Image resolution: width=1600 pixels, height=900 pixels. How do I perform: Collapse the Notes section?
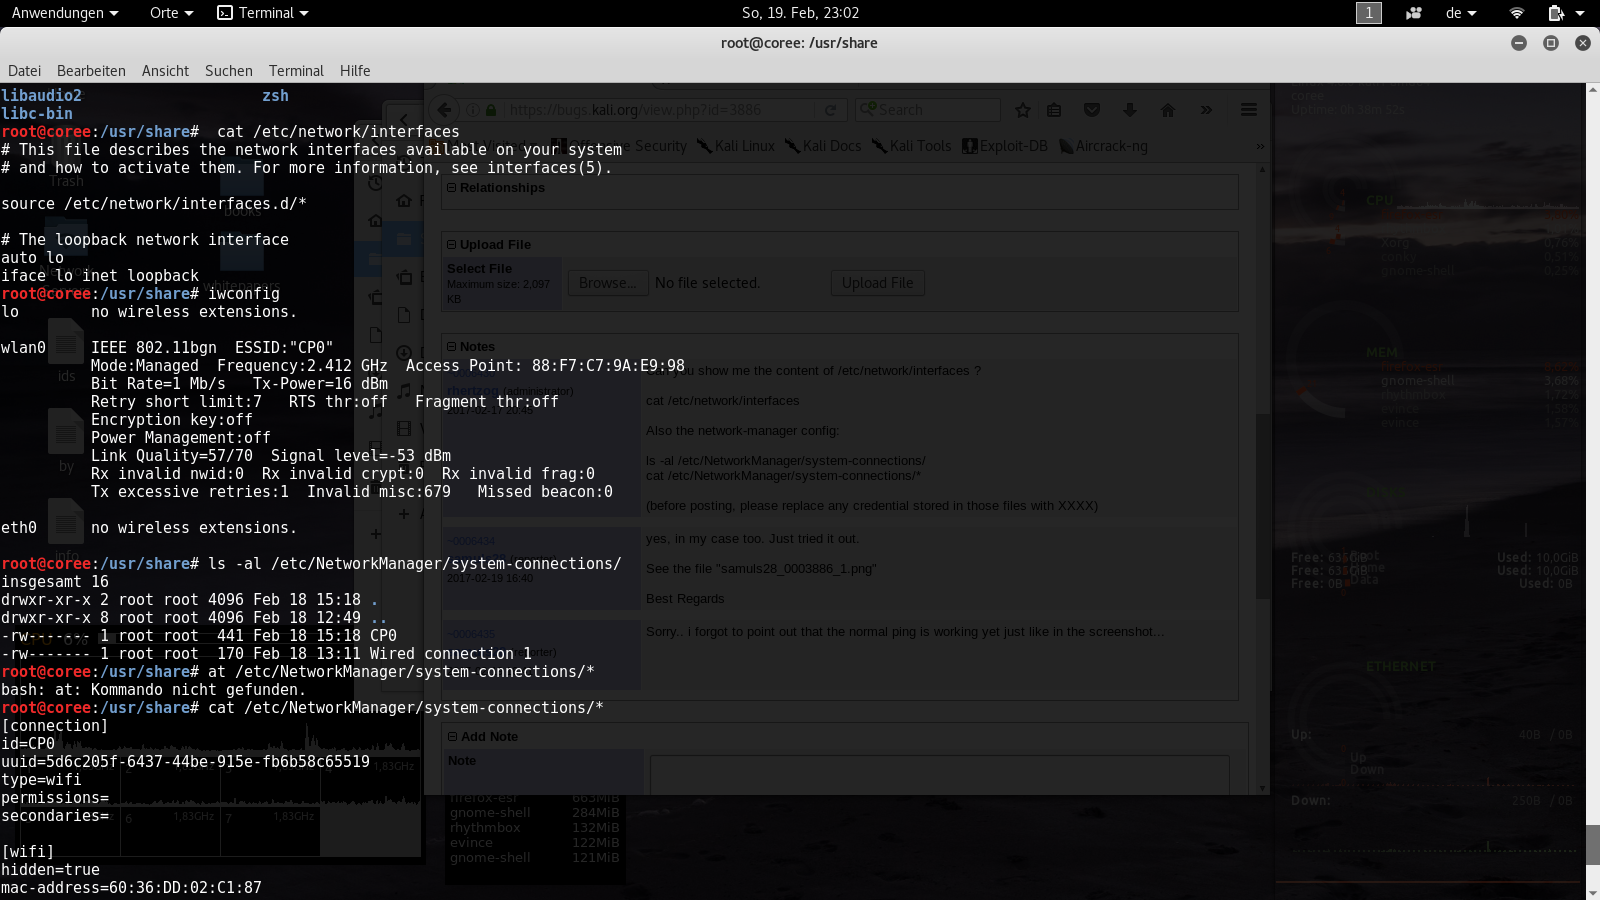pos(451,347)
